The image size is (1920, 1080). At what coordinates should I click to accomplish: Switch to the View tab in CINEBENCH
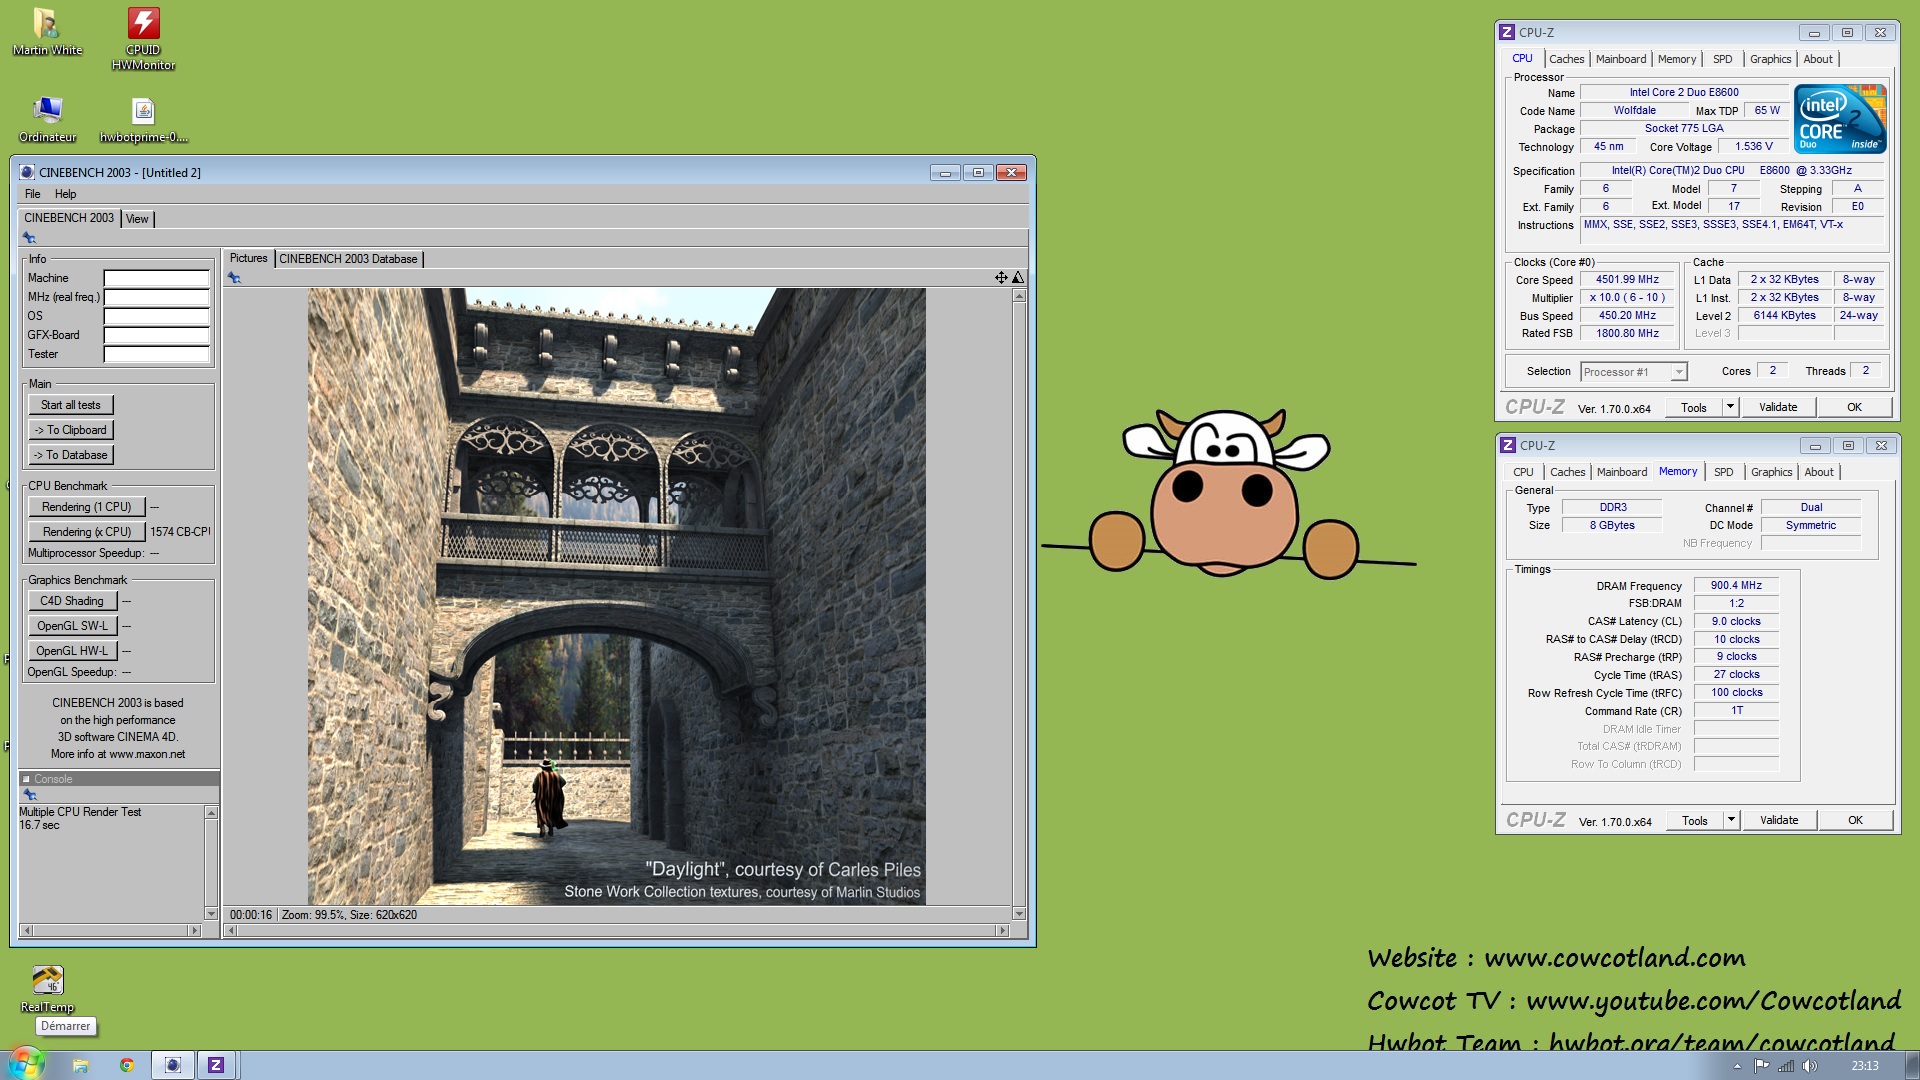click(137, 219)
